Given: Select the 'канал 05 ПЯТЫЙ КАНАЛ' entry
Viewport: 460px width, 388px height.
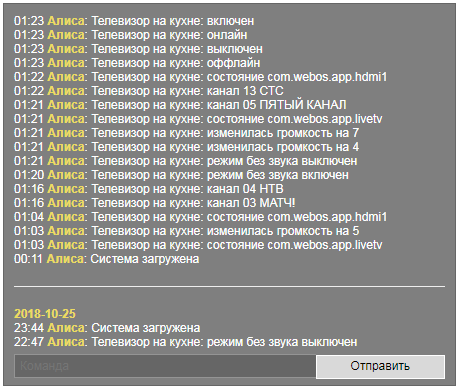Looking at the screenshot, I should 180,105.
